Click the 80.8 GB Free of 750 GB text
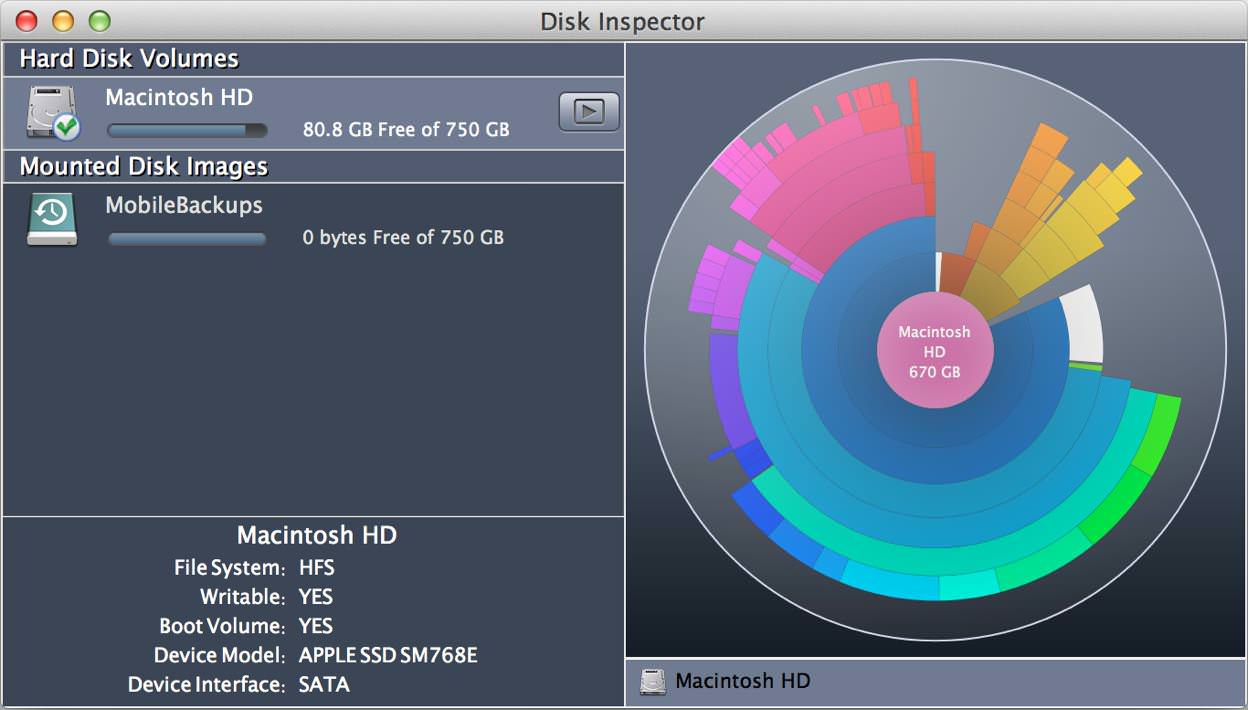 (x=406, y=129)
